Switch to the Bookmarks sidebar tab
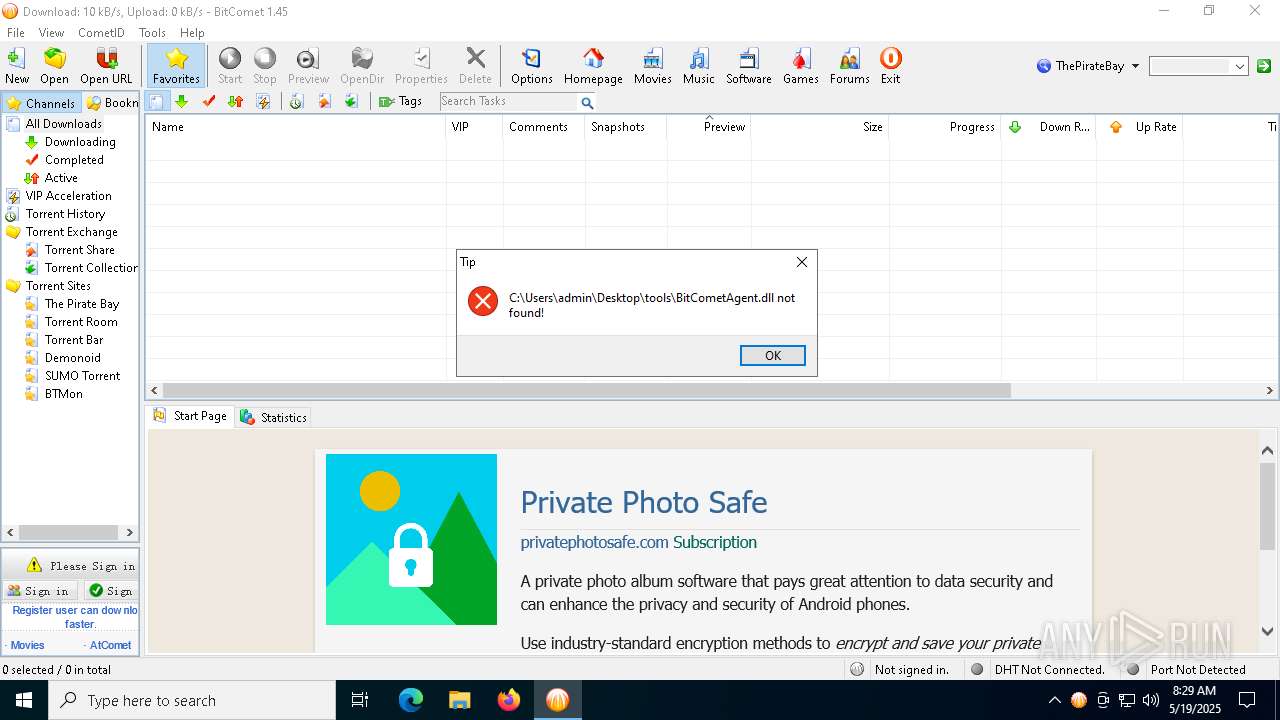The image size is (1280, 720). point(111,103)
